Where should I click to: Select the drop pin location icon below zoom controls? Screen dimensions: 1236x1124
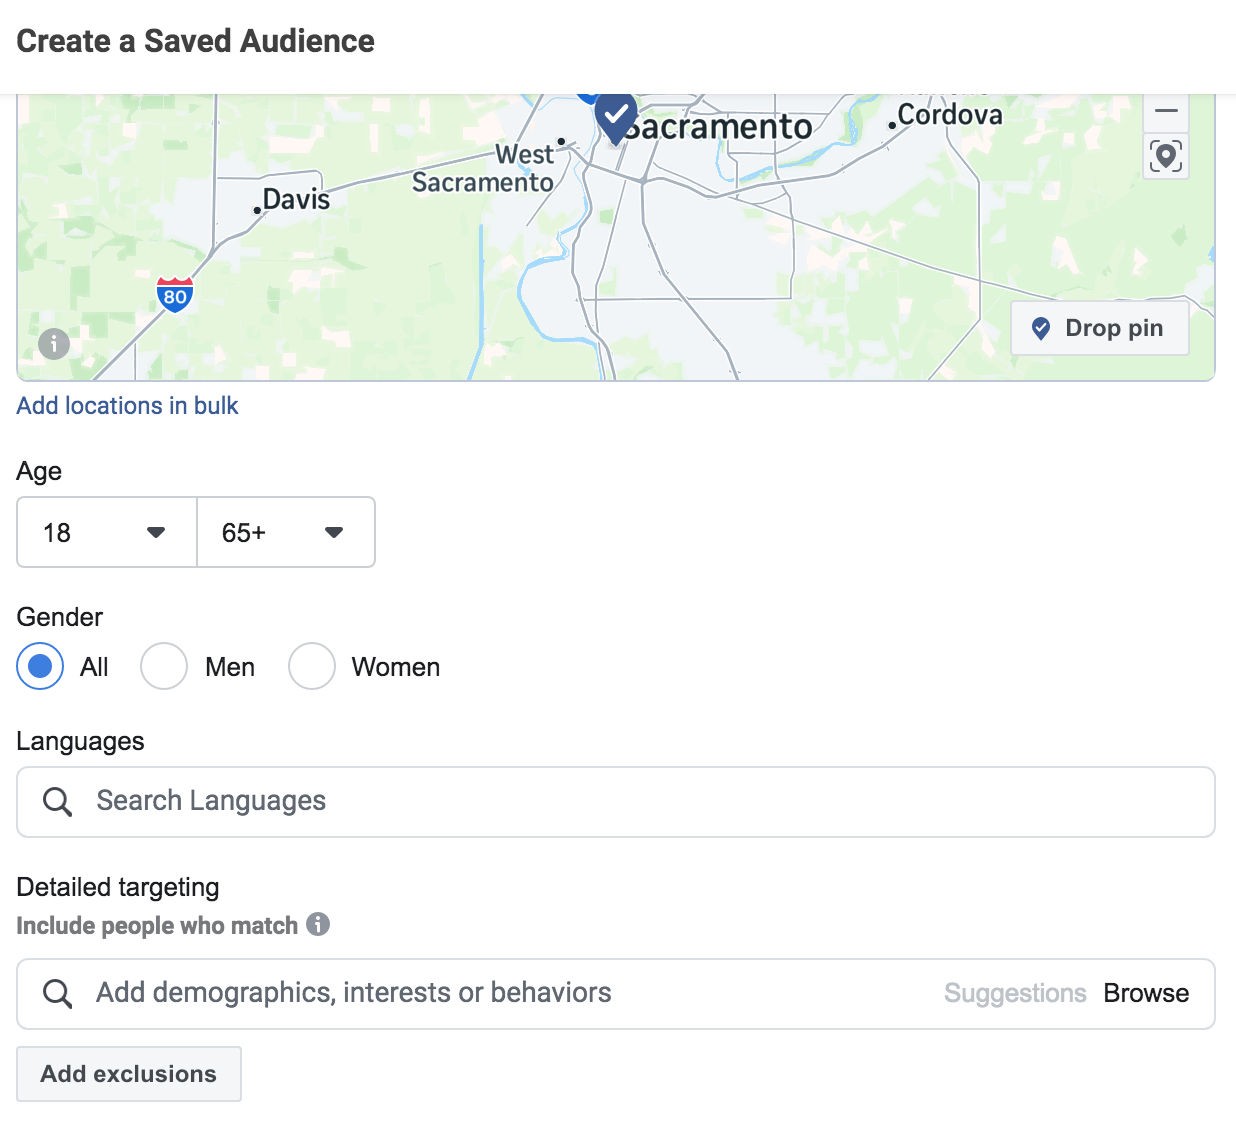(1166, 157)
